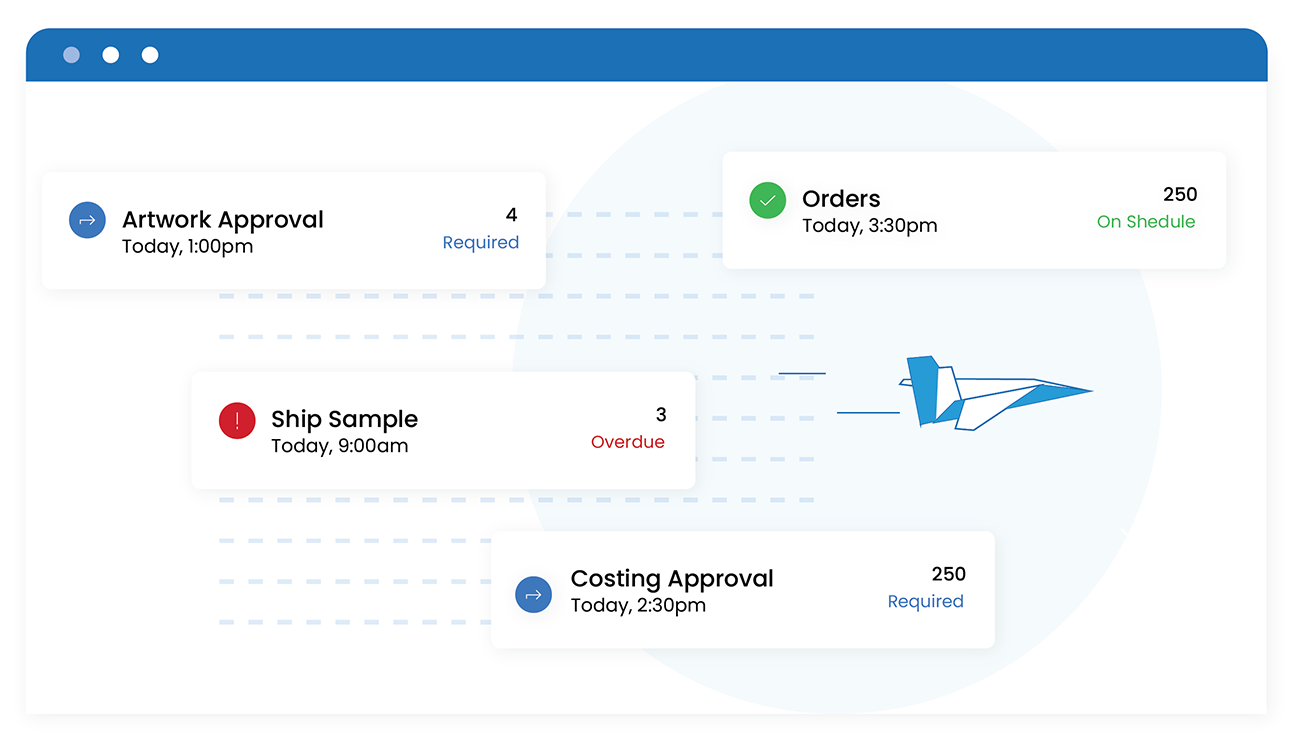Open the Ship Sample task title
The height and width of the screenshot is (742, 1300).
click(x=345, y=419)
